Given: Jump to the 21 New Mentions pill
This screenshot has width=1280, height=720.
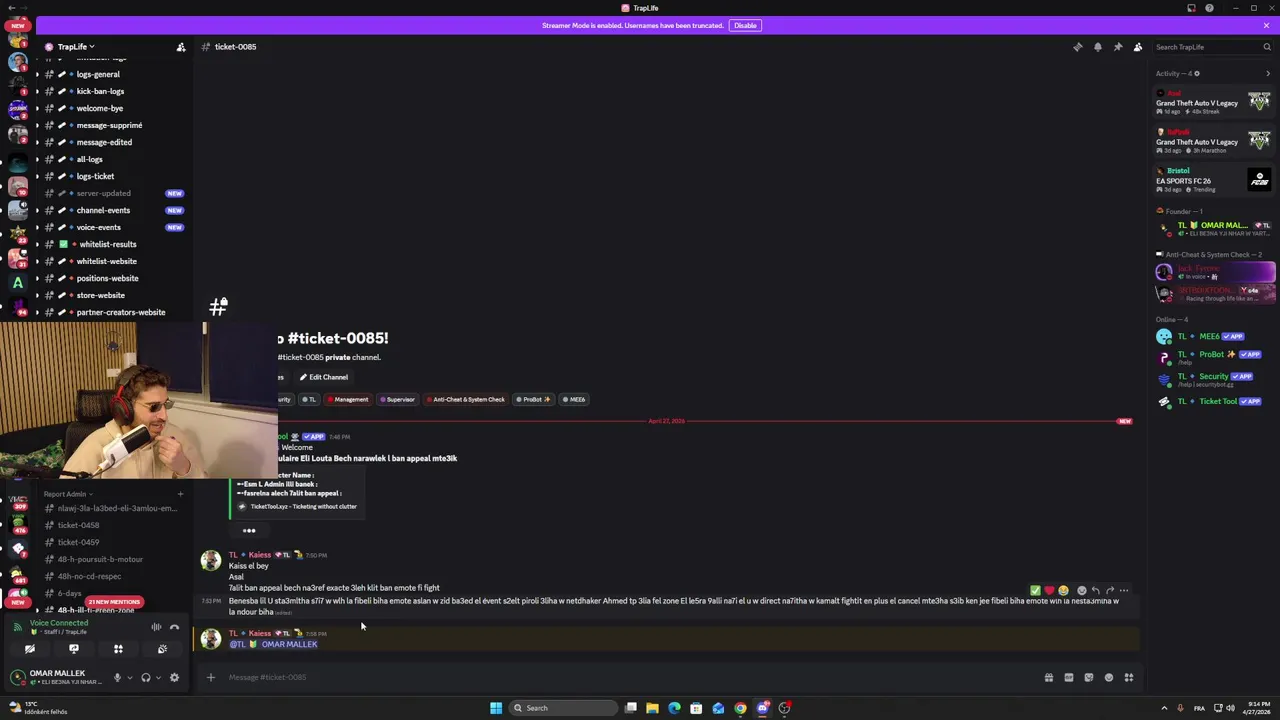Looking at the screenshot, I should (x=114, y=602).
